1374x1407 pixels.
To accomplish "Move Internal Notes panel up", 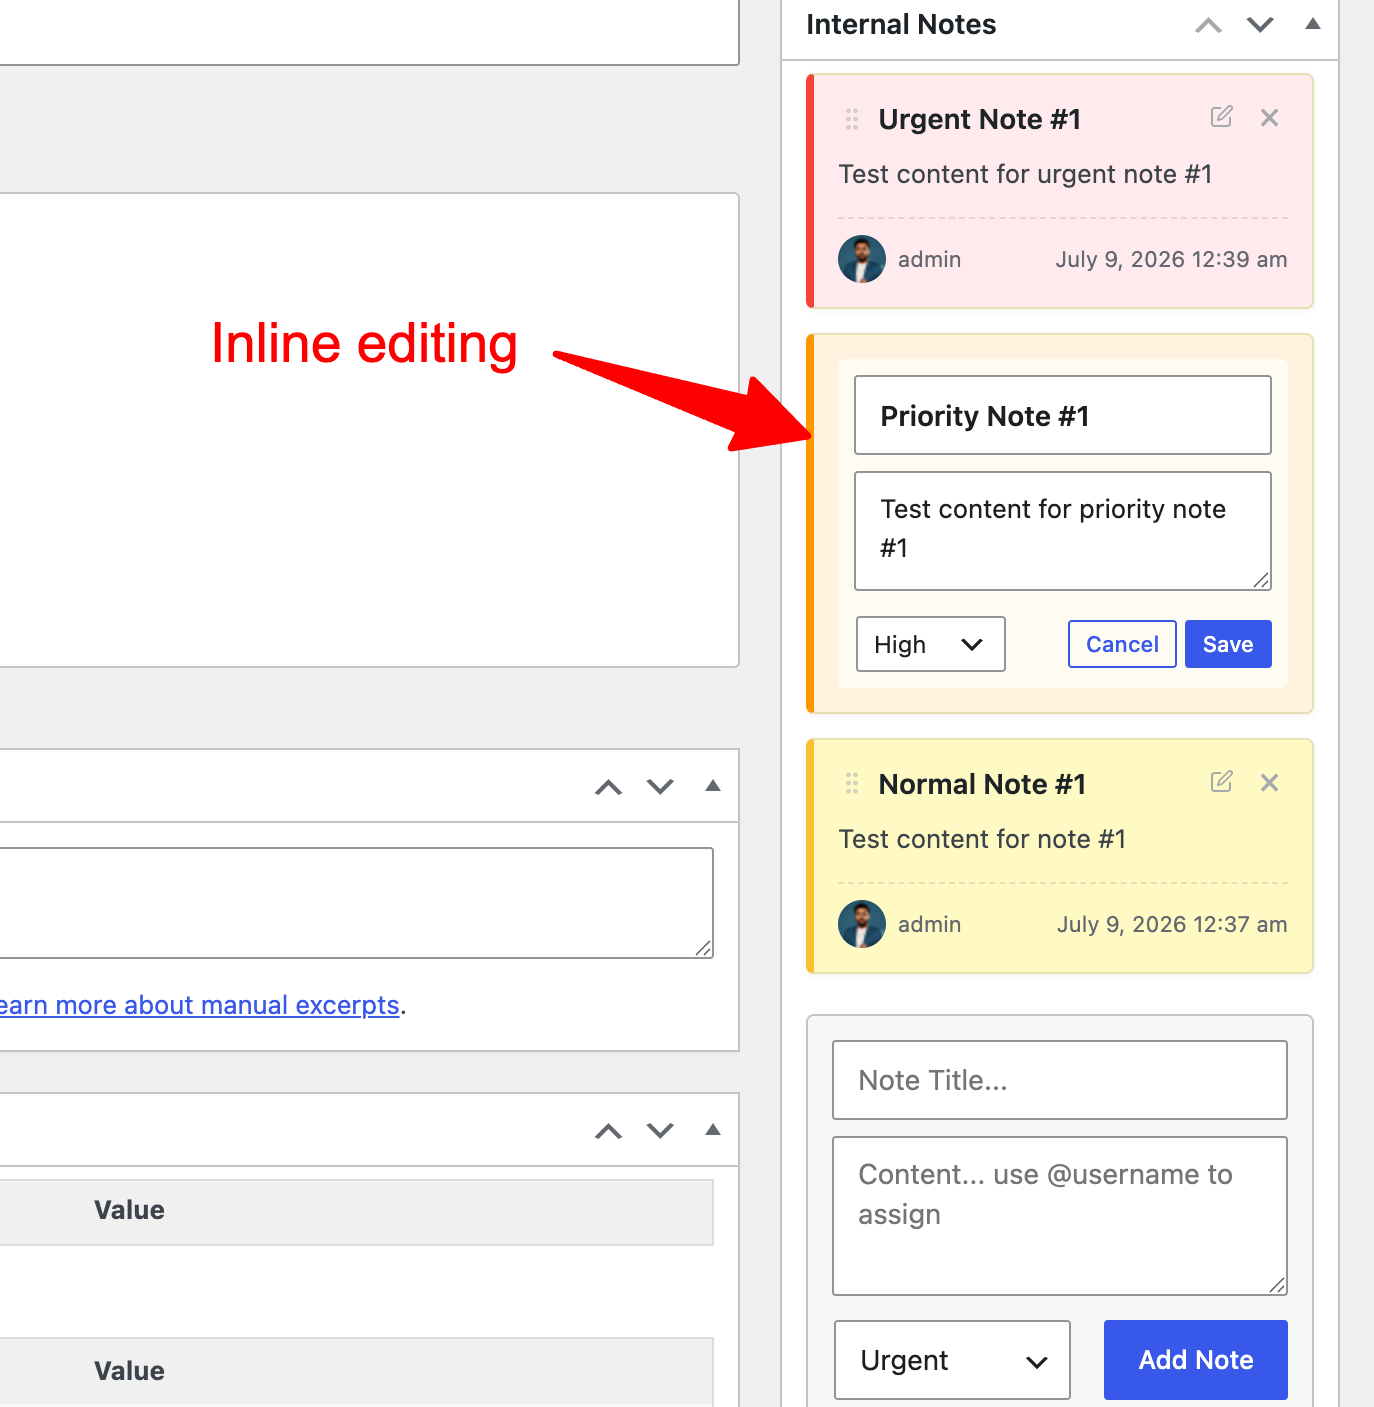I will tap(1209, 25).
